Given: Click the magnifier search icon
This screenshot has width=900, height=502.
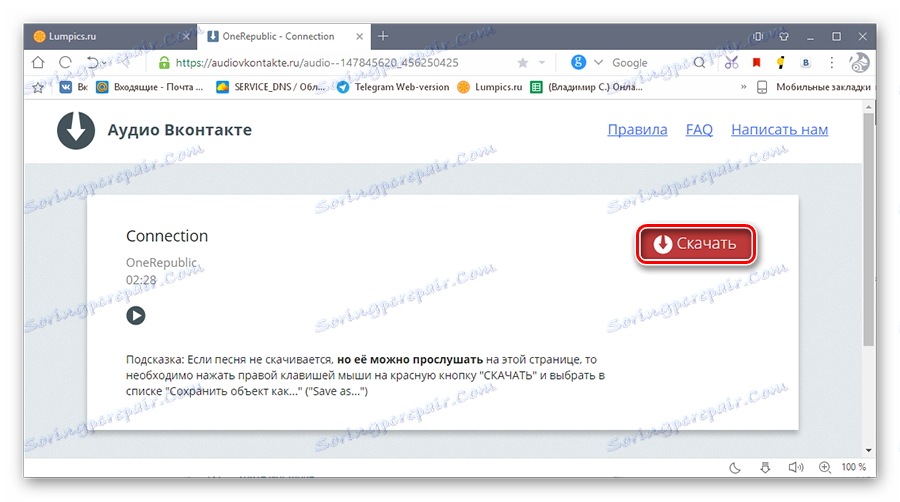Looking at the screenshot, I should [x=699, y=63].
